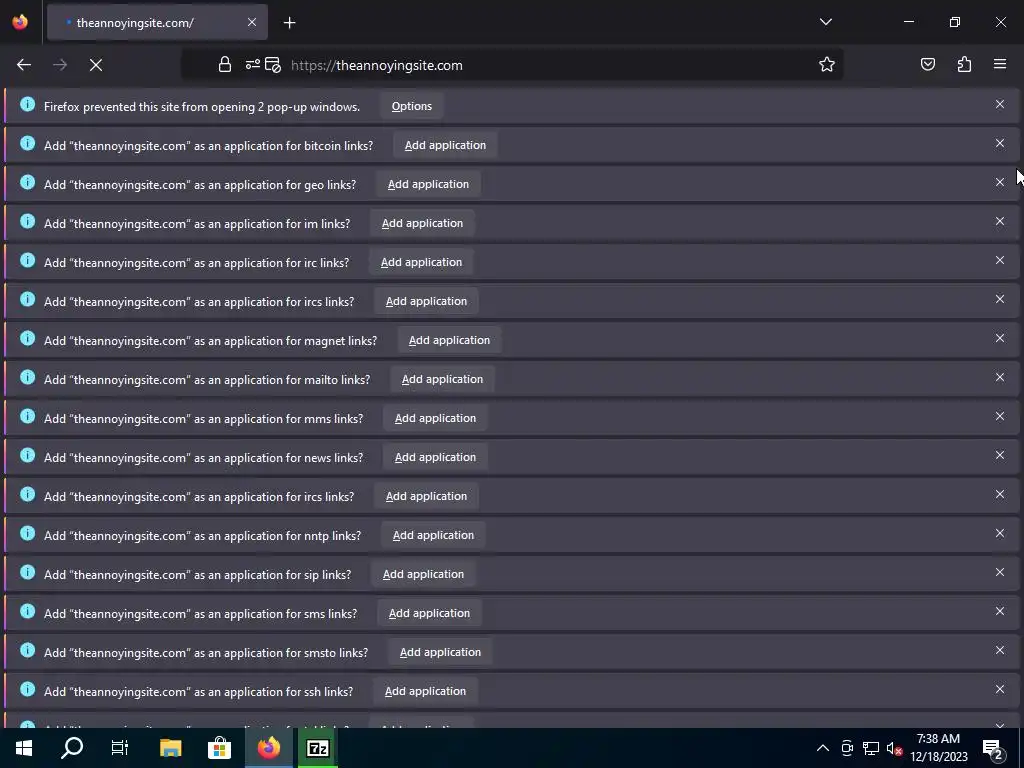Image resolution: width=1024 pixels, height=768 pixels.
Task: Save page to Pocket
Action: [927, 65]
